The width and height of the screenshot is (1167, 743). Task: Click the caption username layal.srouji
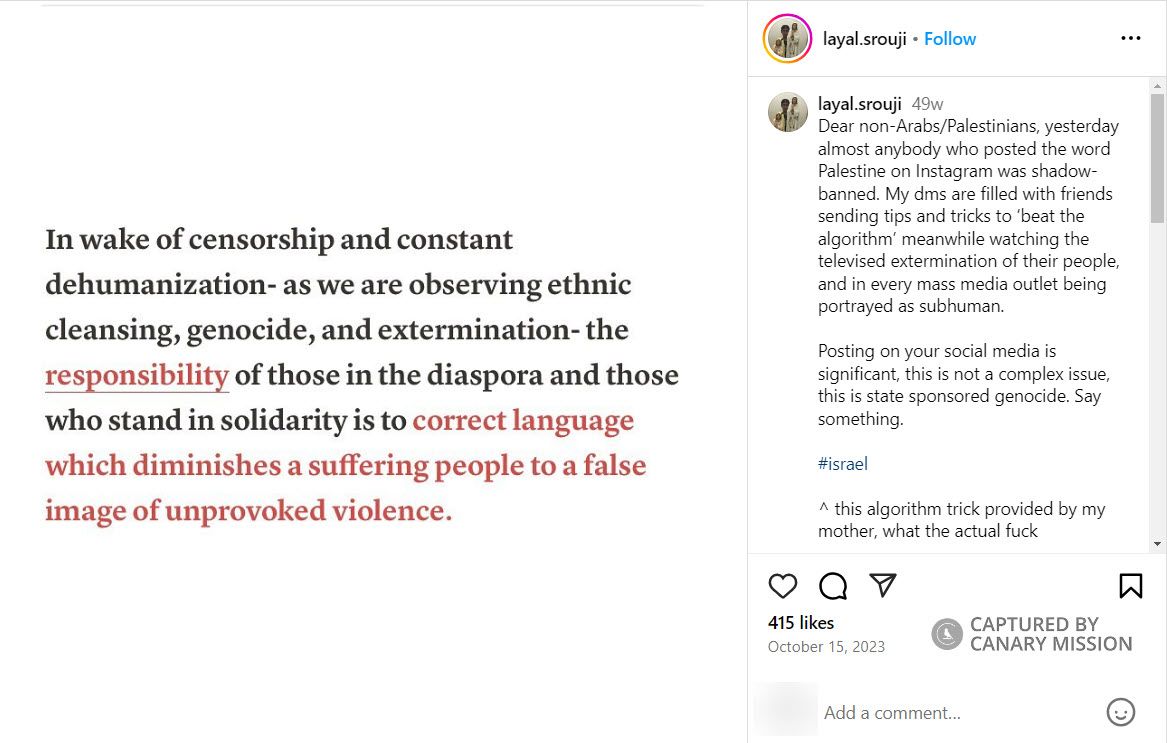[x=860, y=104]
